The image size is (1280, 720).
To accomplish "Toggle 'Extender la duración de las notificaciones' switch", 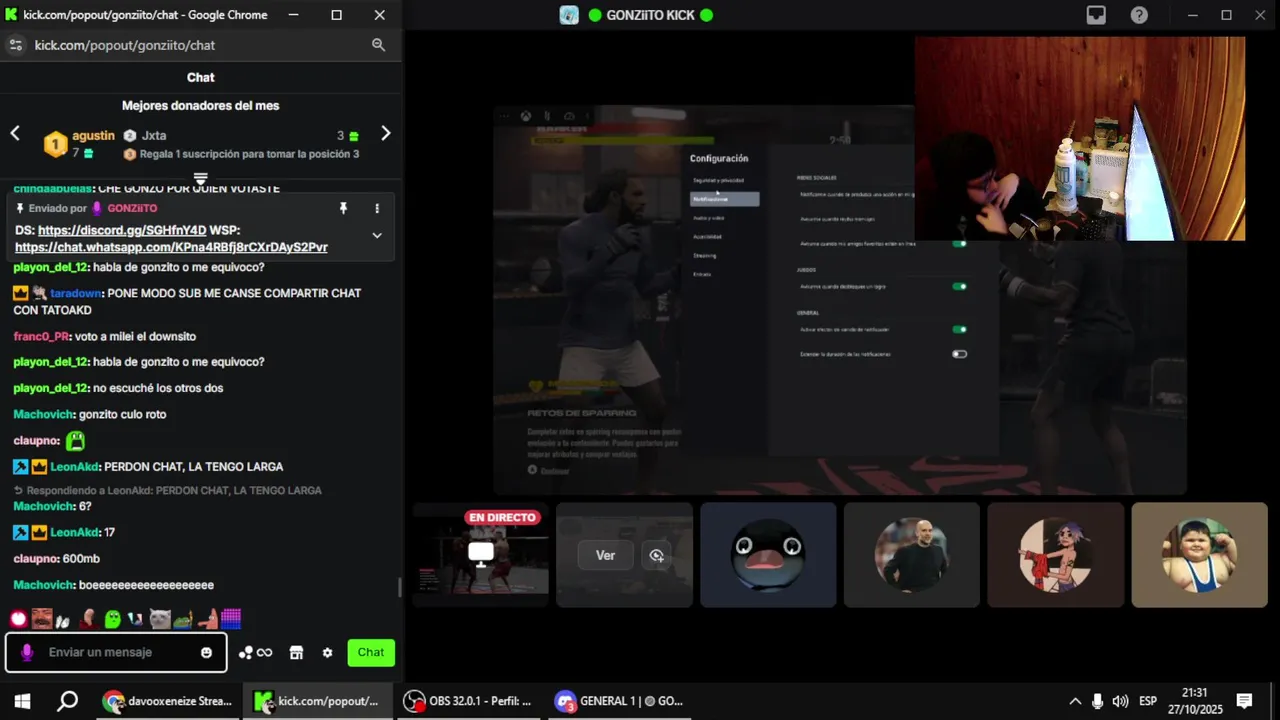I will click(x=959, y=354).
